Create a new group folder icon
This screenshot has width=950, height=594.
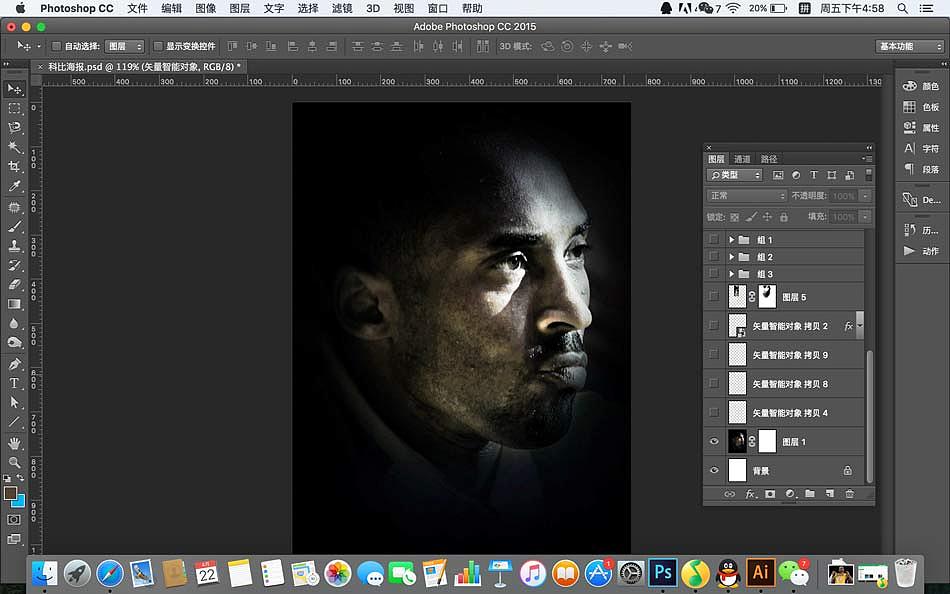pos(810,494)
